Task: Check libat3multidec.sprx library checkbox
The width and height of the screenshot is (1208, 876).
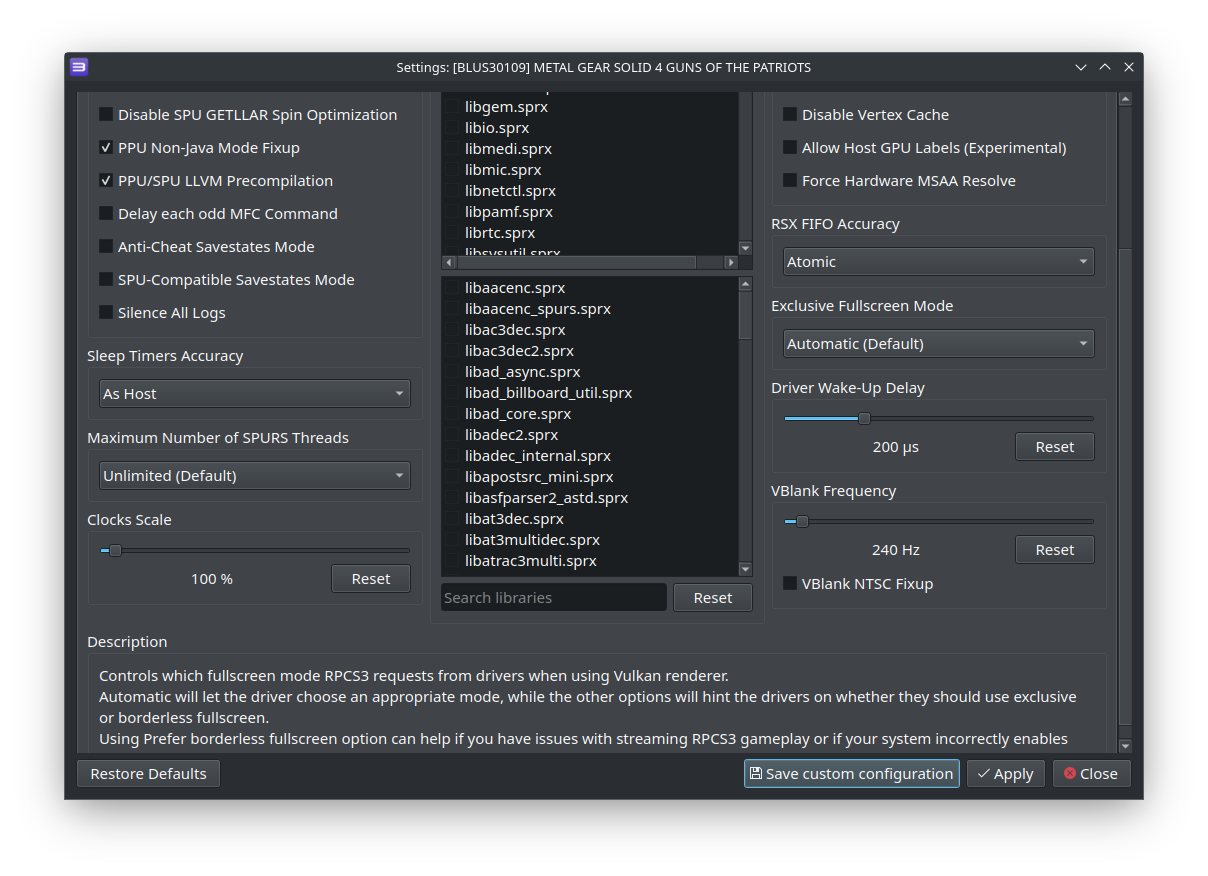Action: 453,540
